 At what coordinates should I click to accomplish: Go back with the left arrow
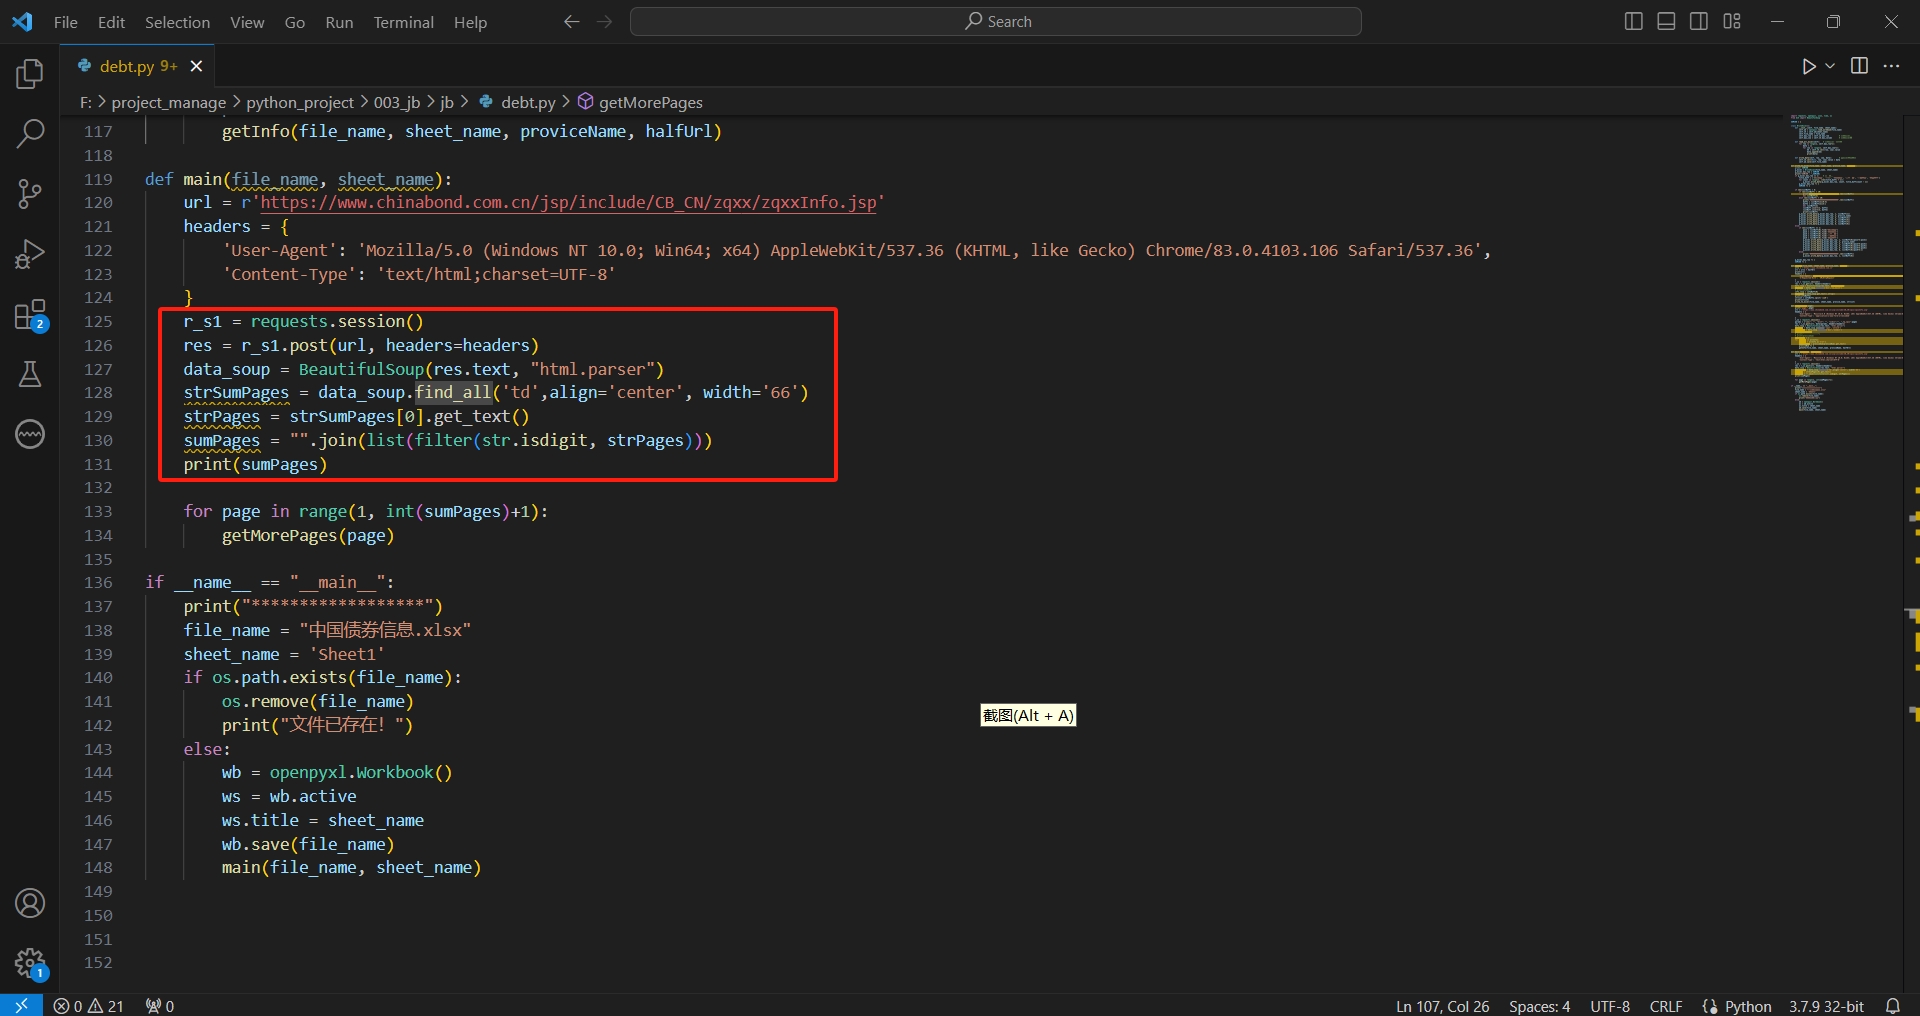coord(571,21)
